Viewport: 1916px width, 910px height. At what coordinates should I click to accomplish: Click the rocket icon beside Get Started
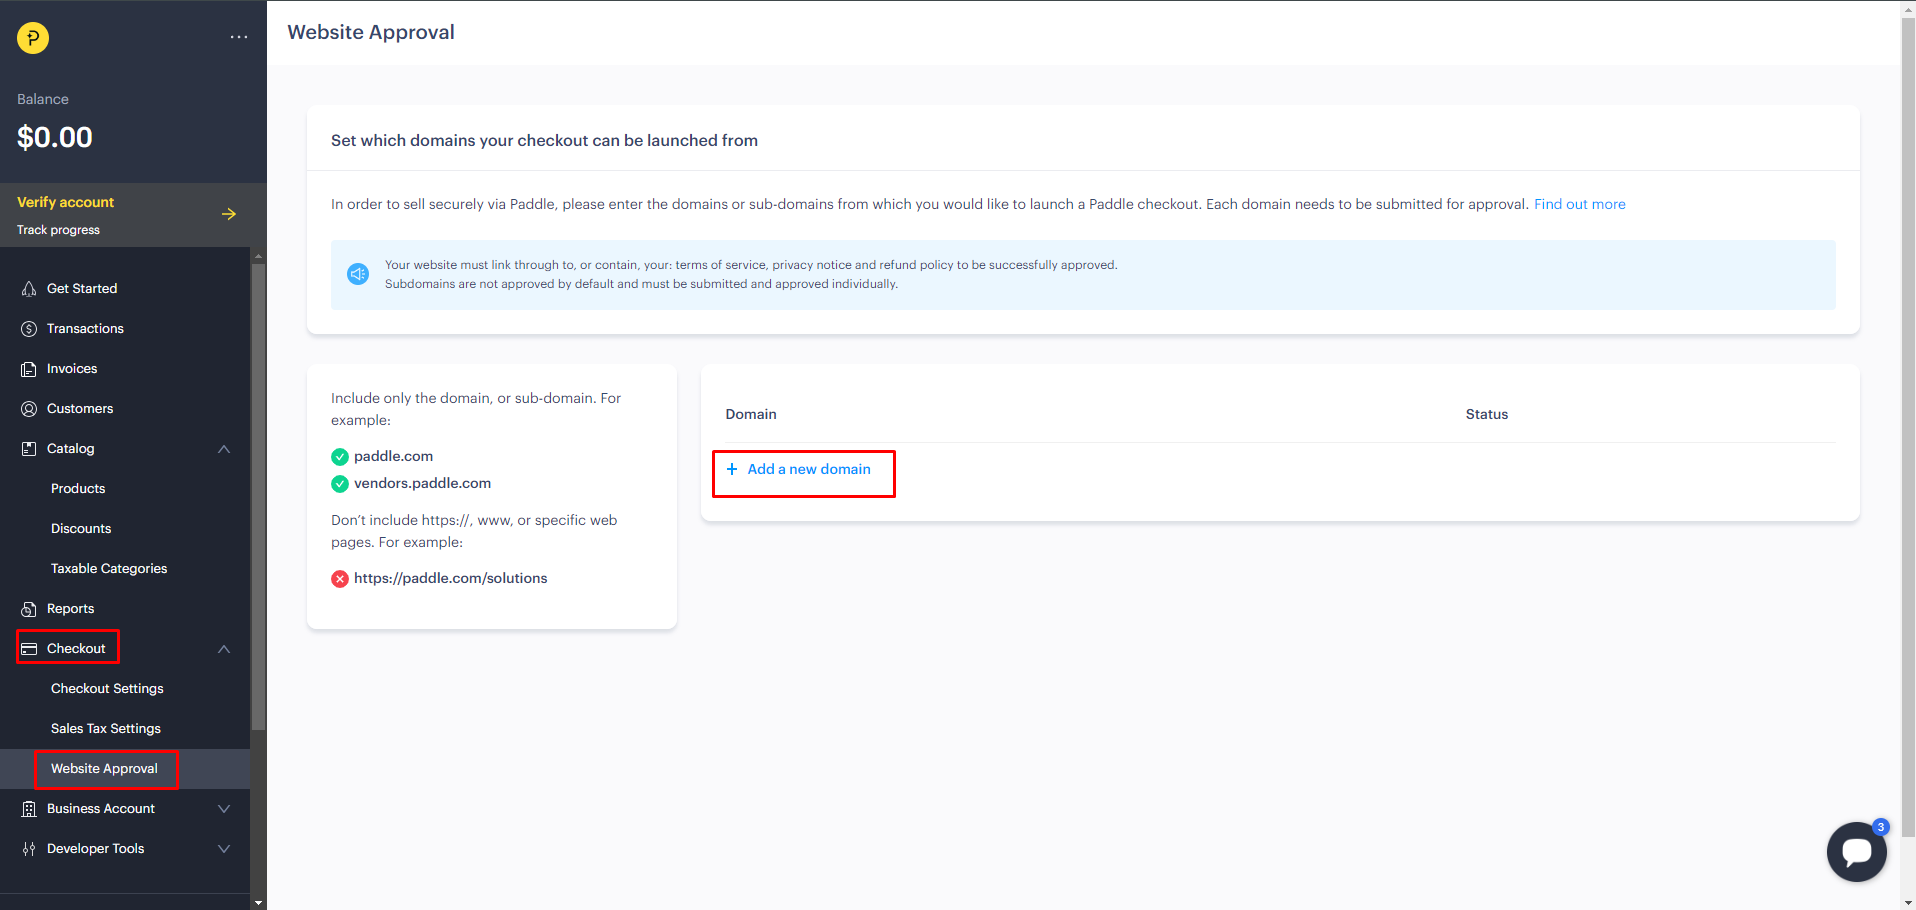point(29,289)
